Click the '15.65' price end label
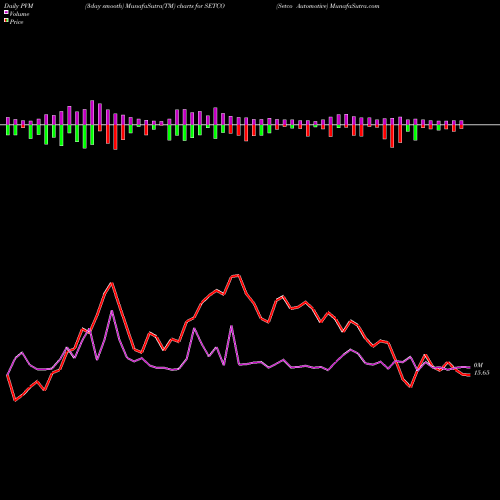 (482, 373)
